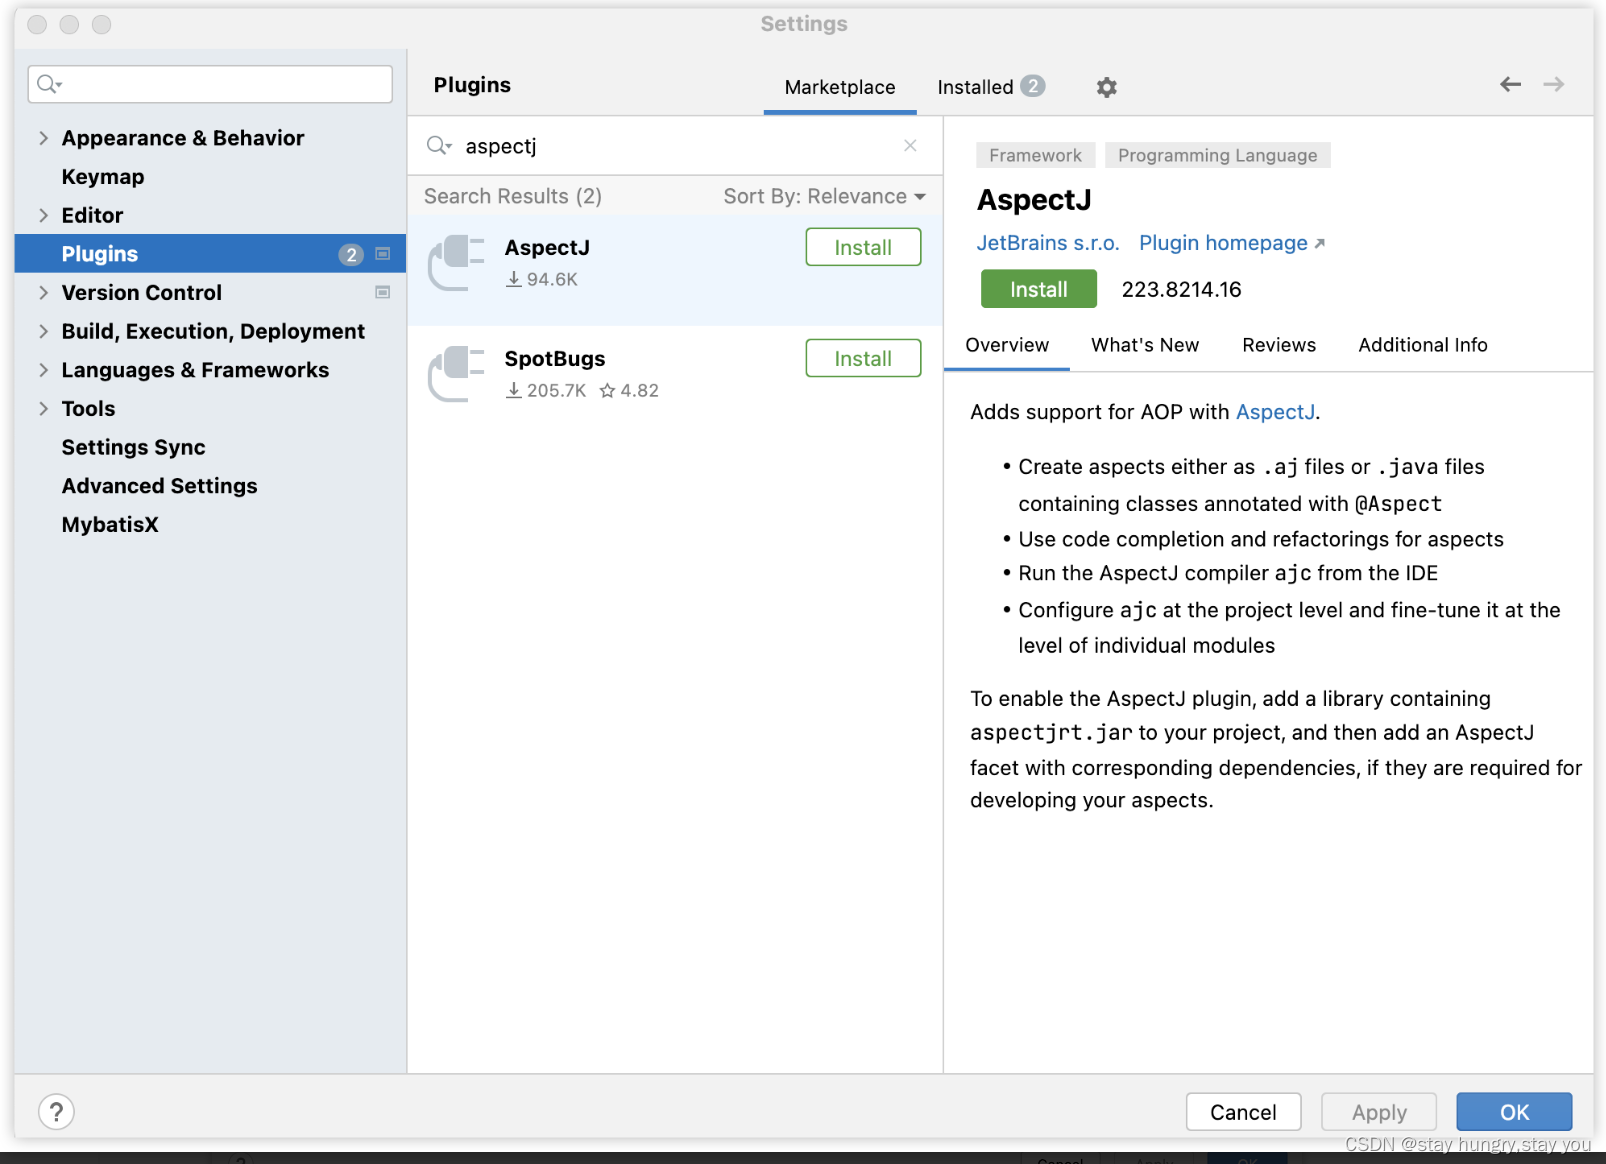The width and height of the screenshot is (1606, 1164).
Task: Expand Languages & Frameworks section
Action: coord(43,370)
